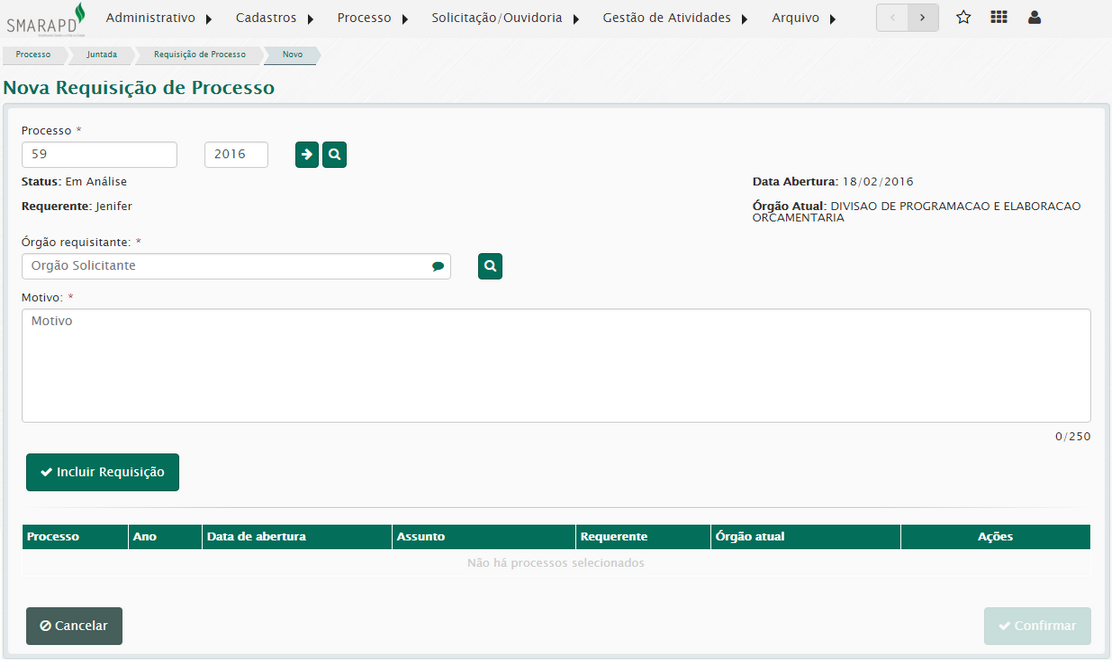This screenshot has width=1112, height=660.
Task: Click the search icon next to Órgão requisitante
Action: (x=490, y=266)
